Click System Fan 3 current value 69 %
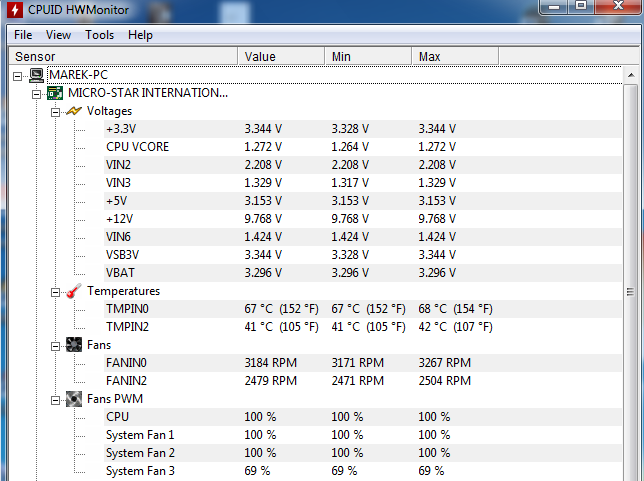This screenshot has width=644, height=481. coord(257,471)
